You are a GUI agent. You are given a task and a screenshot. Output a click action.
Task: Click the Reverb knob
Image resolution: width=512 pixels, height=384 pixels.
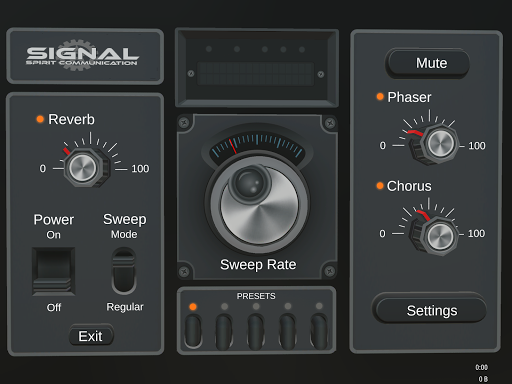point(86,167)
